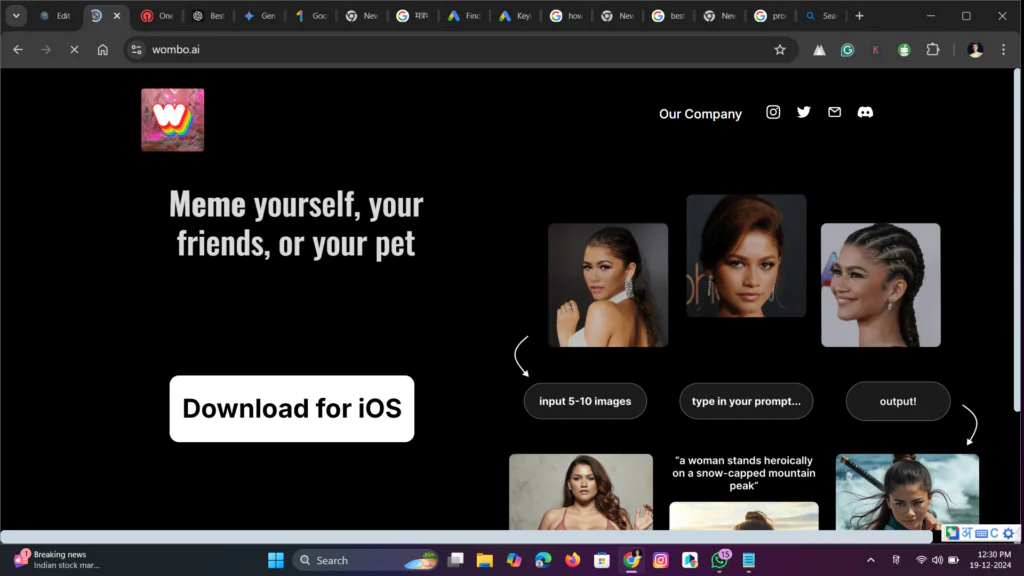Open the Extensions puzzle icon

[x=933, y=50]
